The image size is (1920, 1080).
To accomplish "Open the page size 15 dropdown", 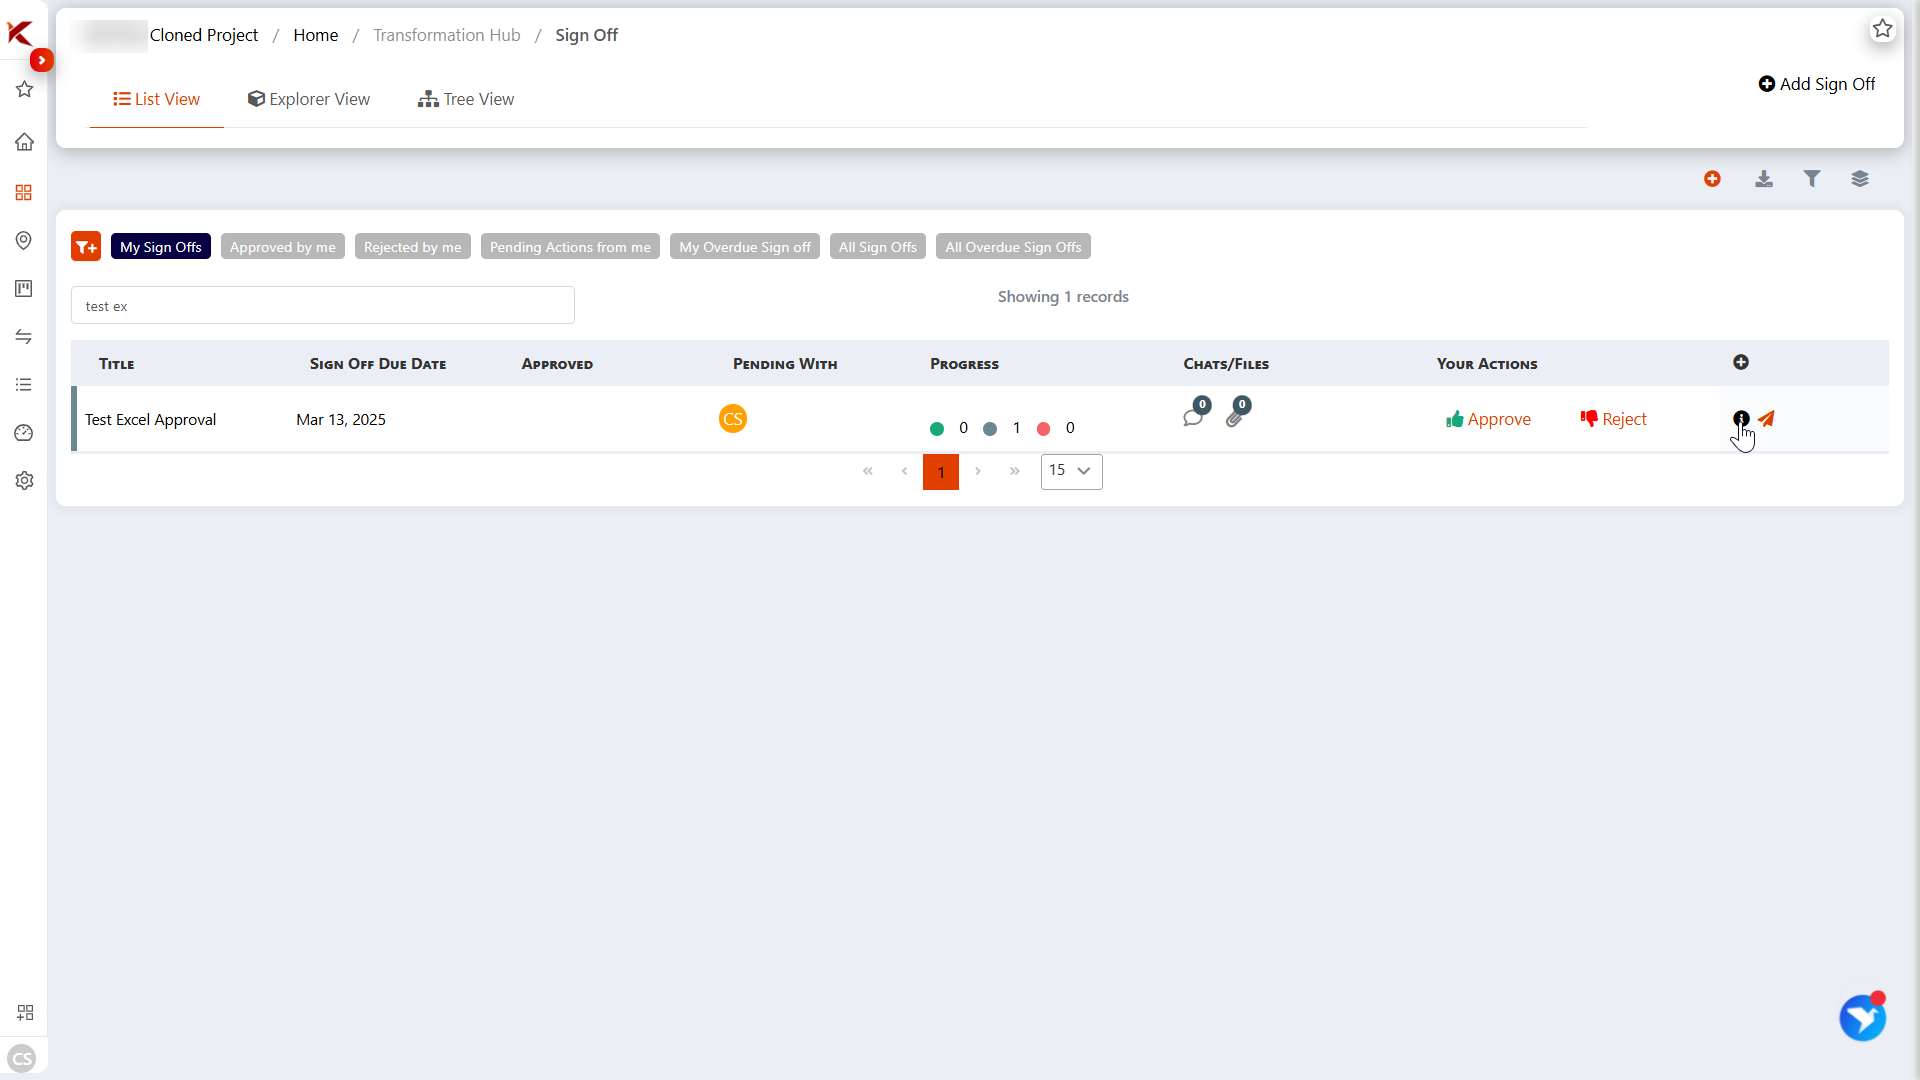I will (1071, 471).
